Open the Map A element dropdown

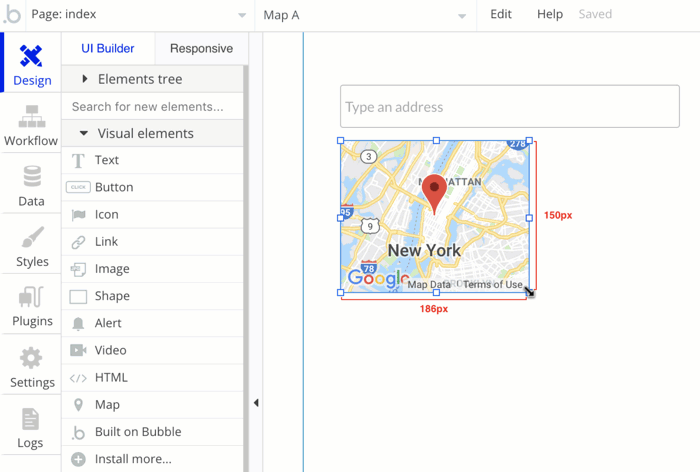tap(365, 15)
